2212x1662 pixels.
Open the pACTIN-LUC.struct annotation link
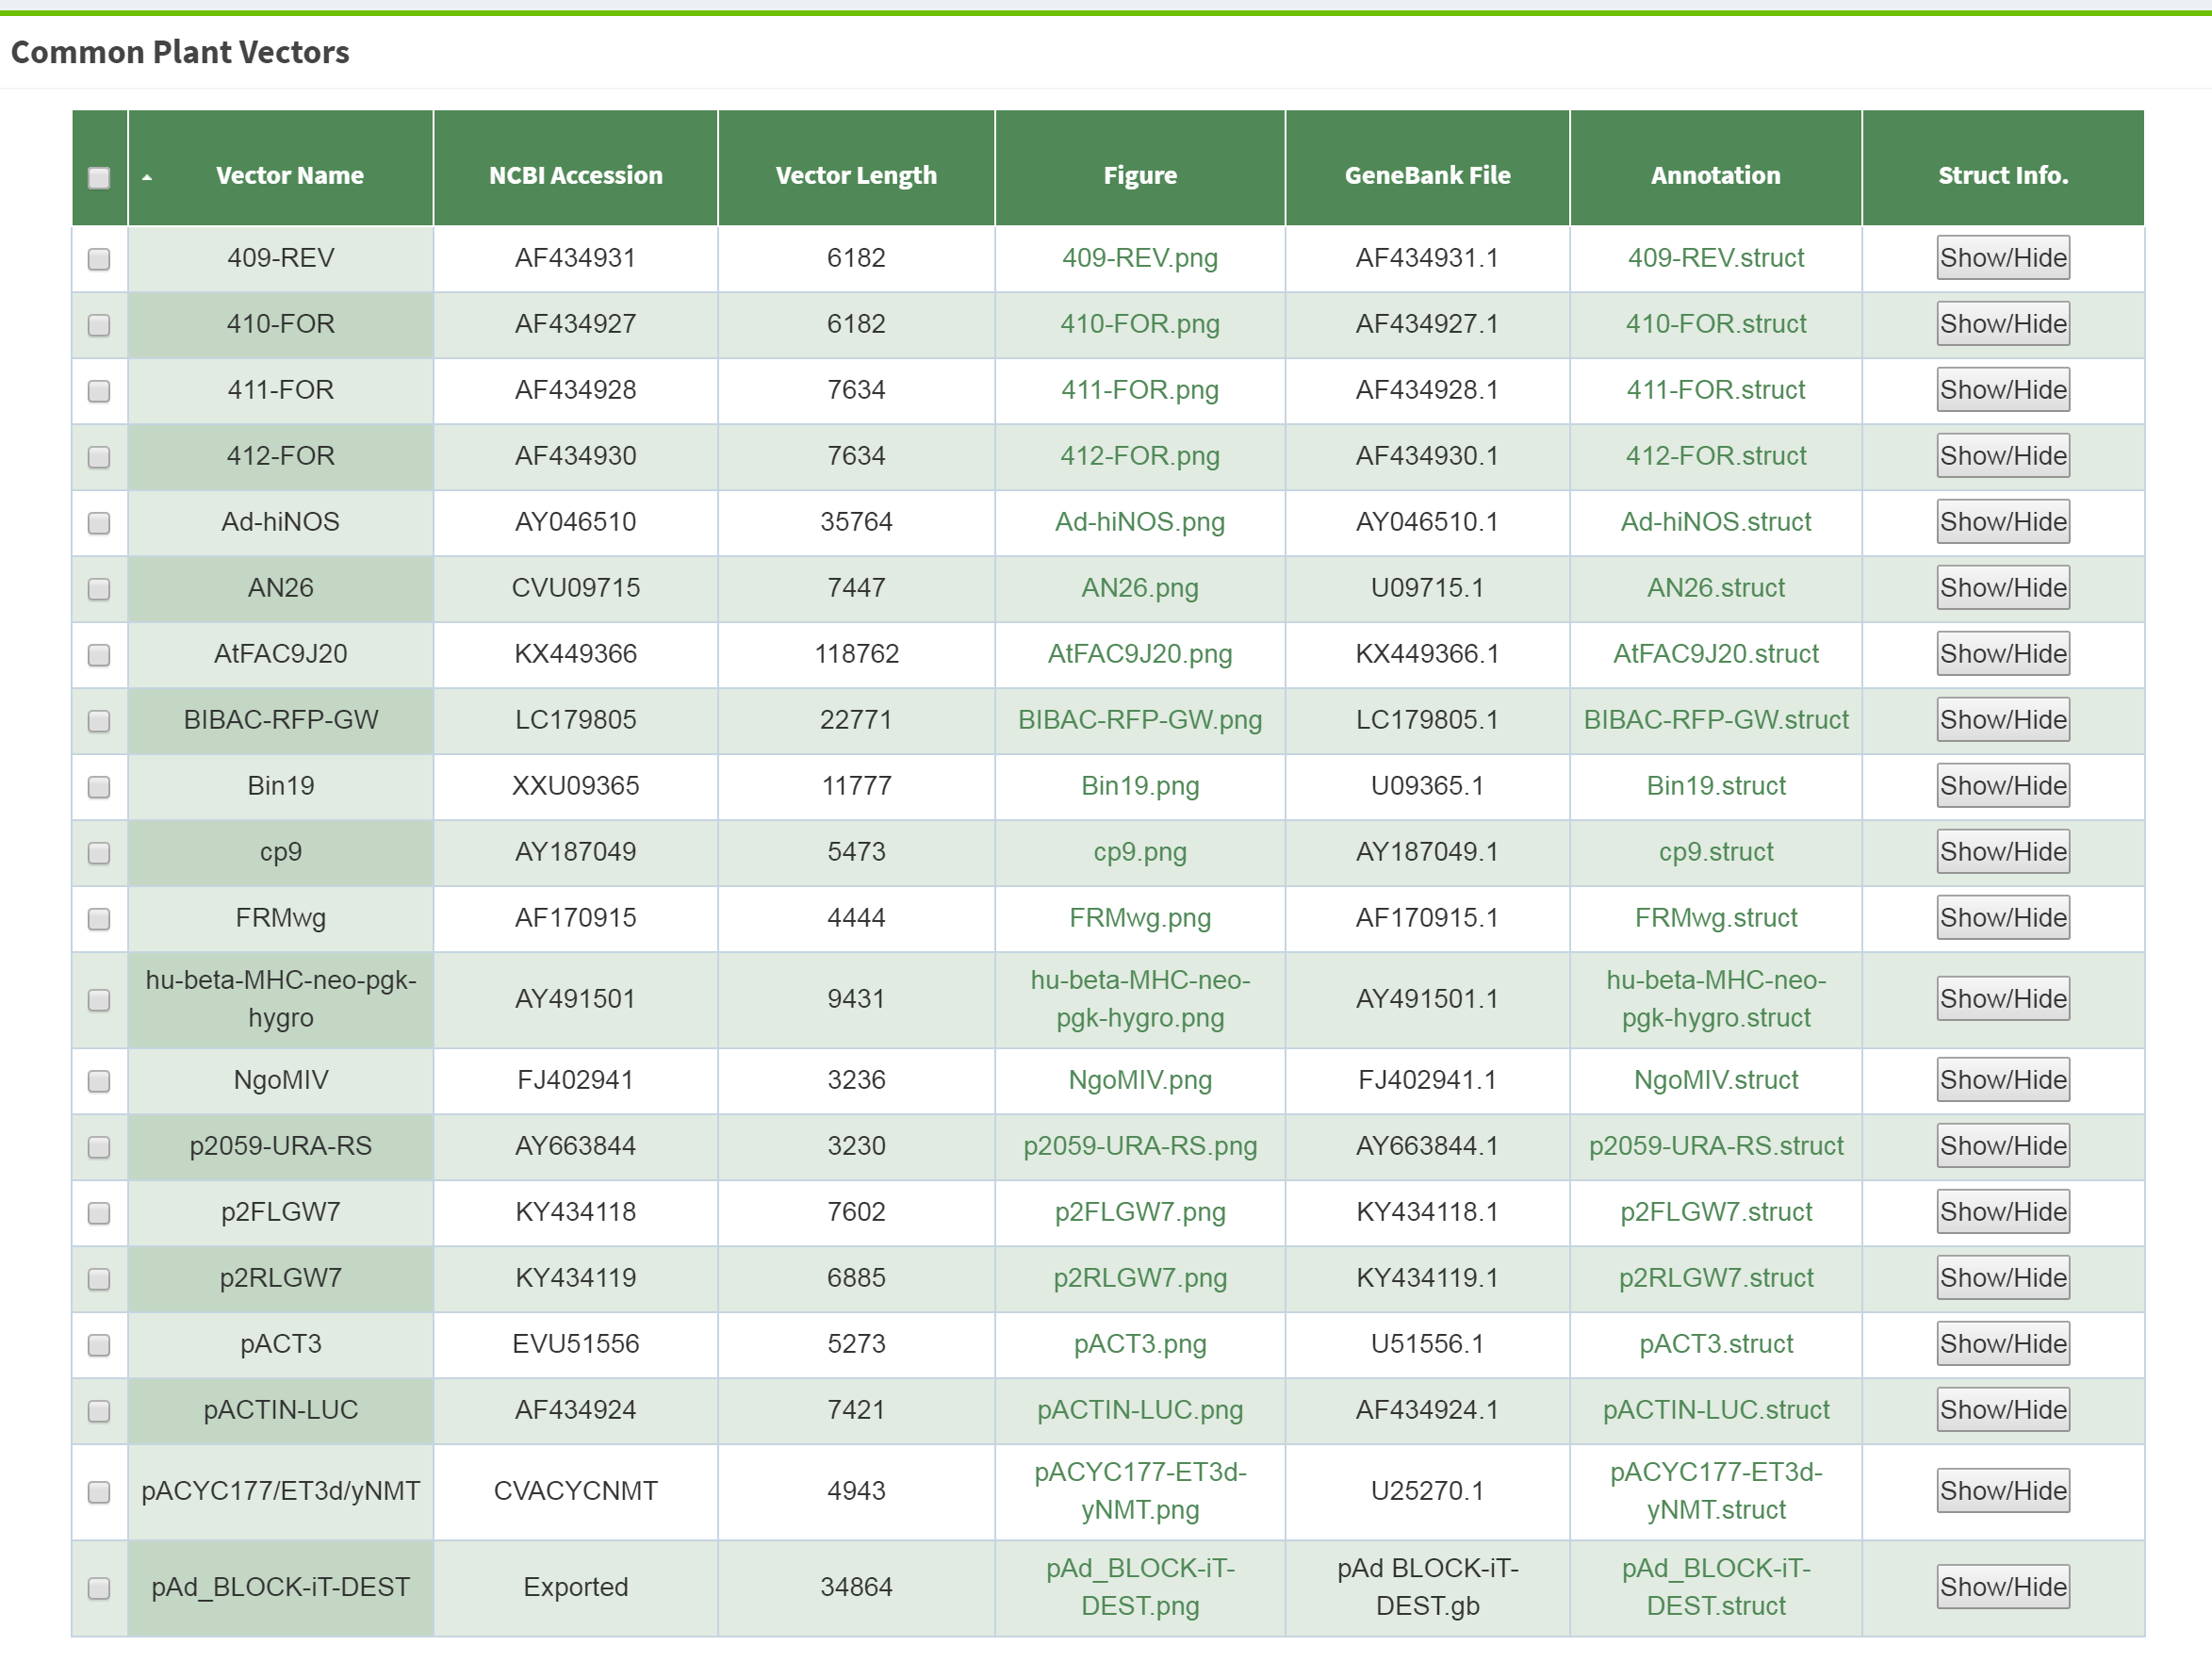point(1715,1410)
